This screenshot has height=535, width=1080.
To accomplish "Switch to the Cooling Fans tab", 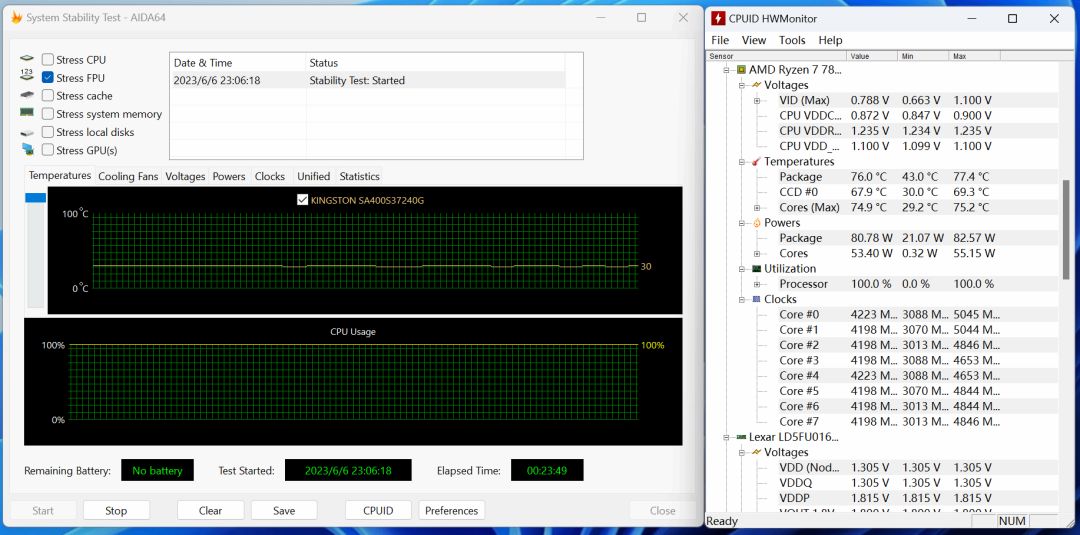I will [x=128, y=176].
